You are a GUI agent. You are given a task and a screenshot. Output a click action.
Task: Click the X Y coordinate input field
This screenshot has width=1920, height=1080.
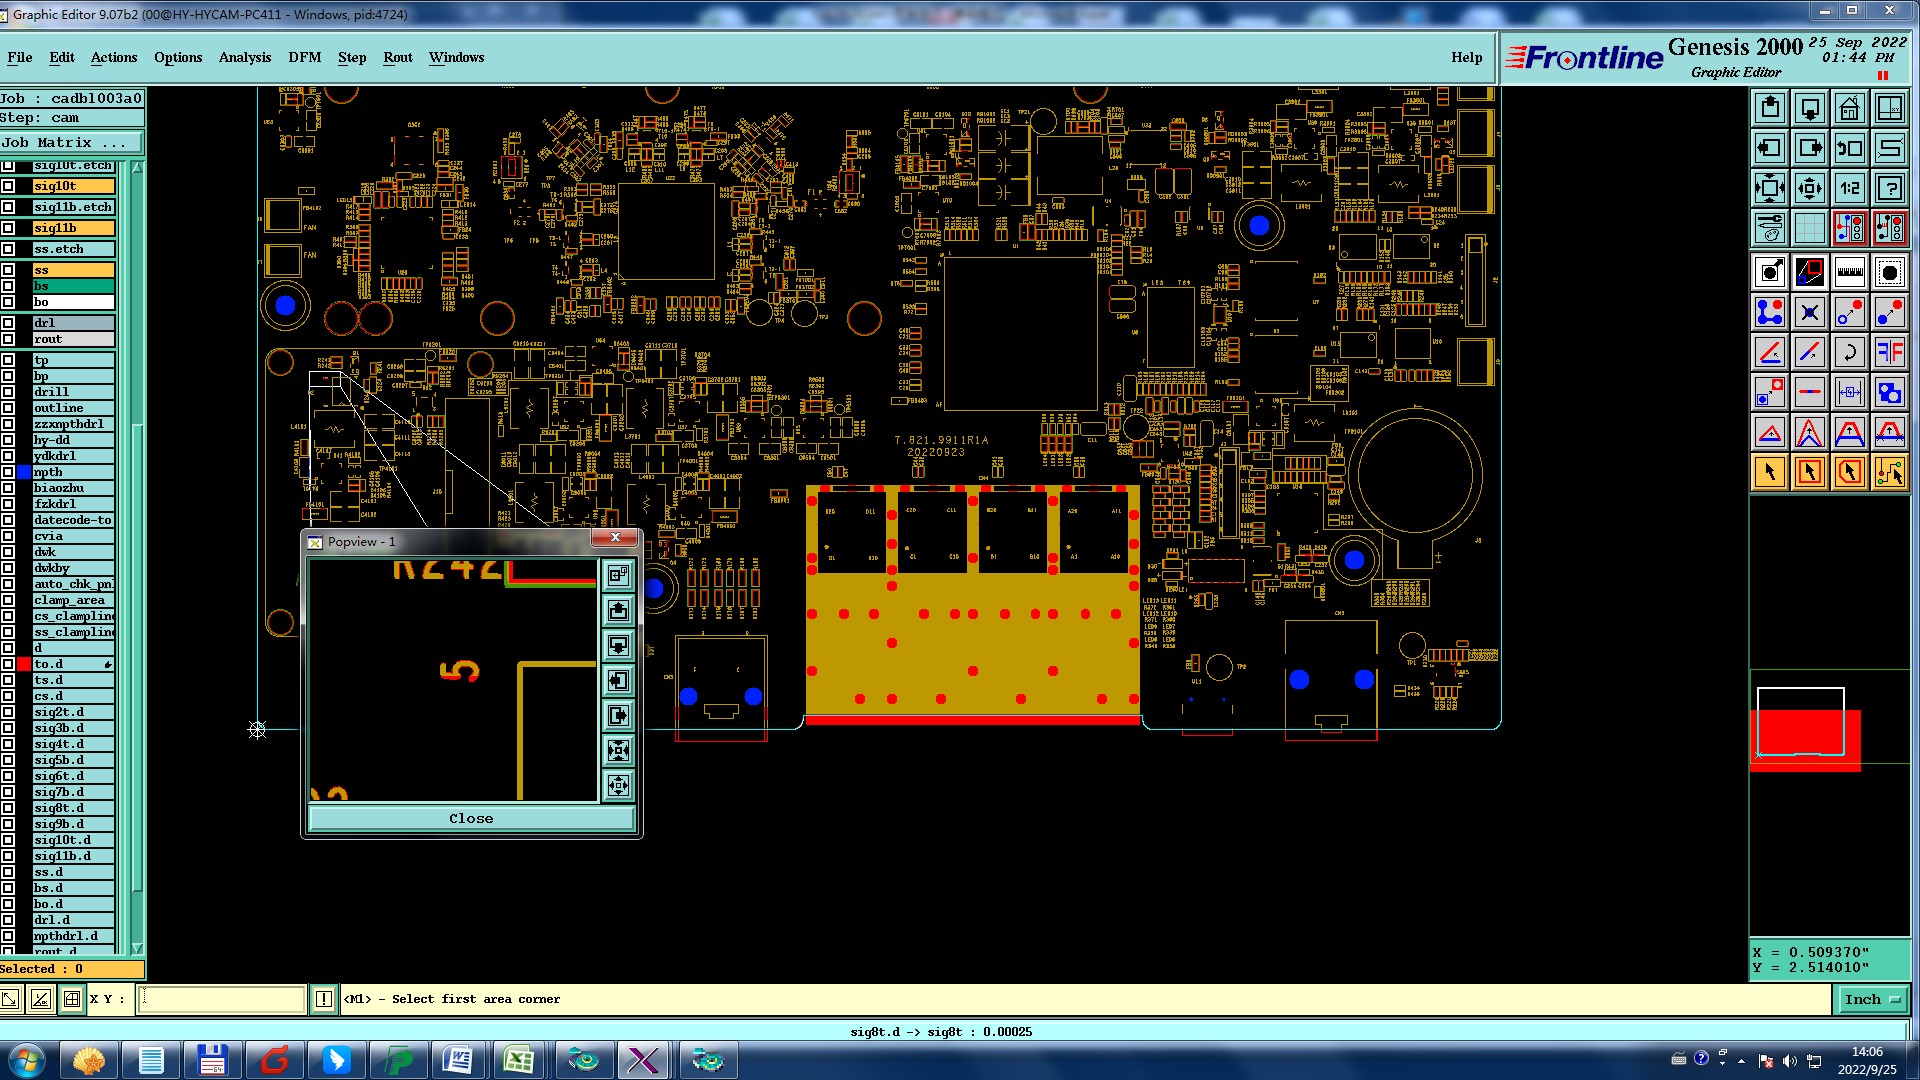pos(221,999)
